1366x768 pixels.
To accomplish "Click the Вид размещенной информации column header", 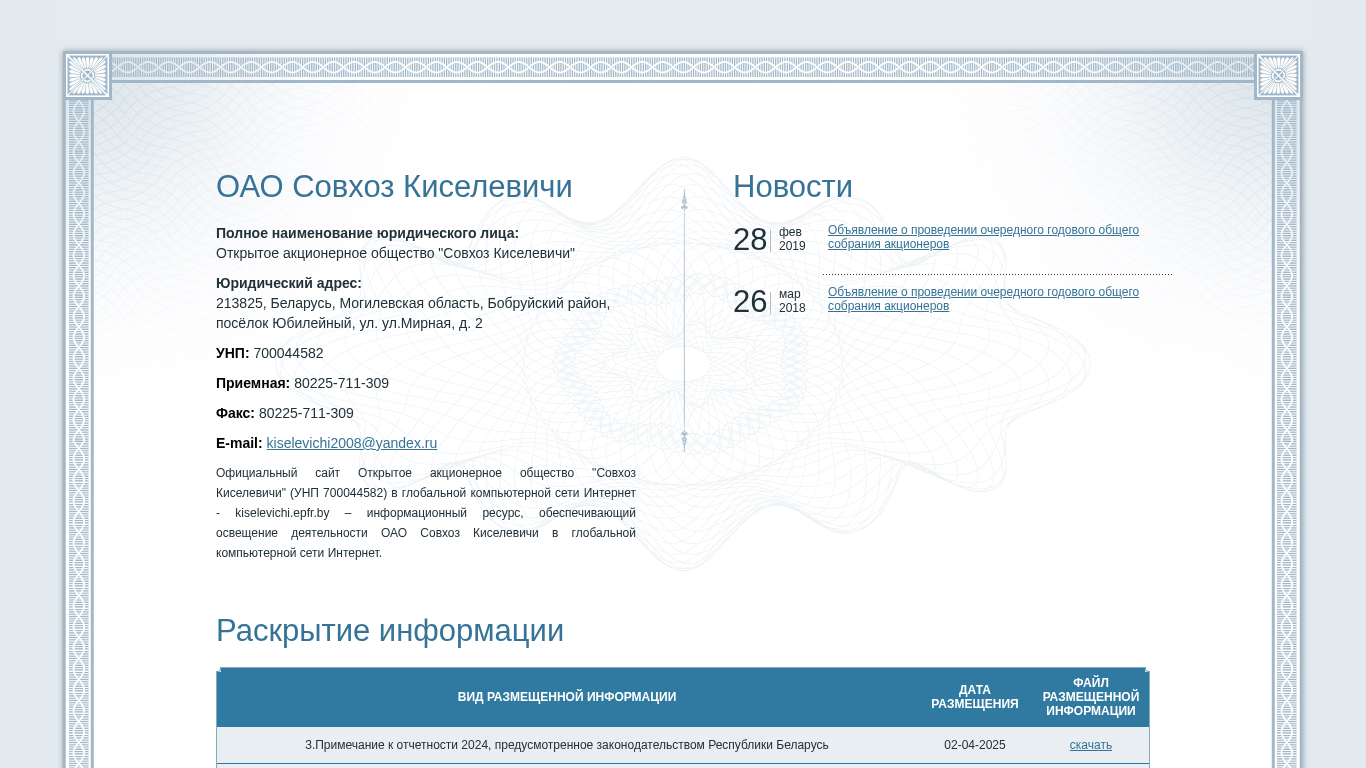I will [x=567, y=697].
